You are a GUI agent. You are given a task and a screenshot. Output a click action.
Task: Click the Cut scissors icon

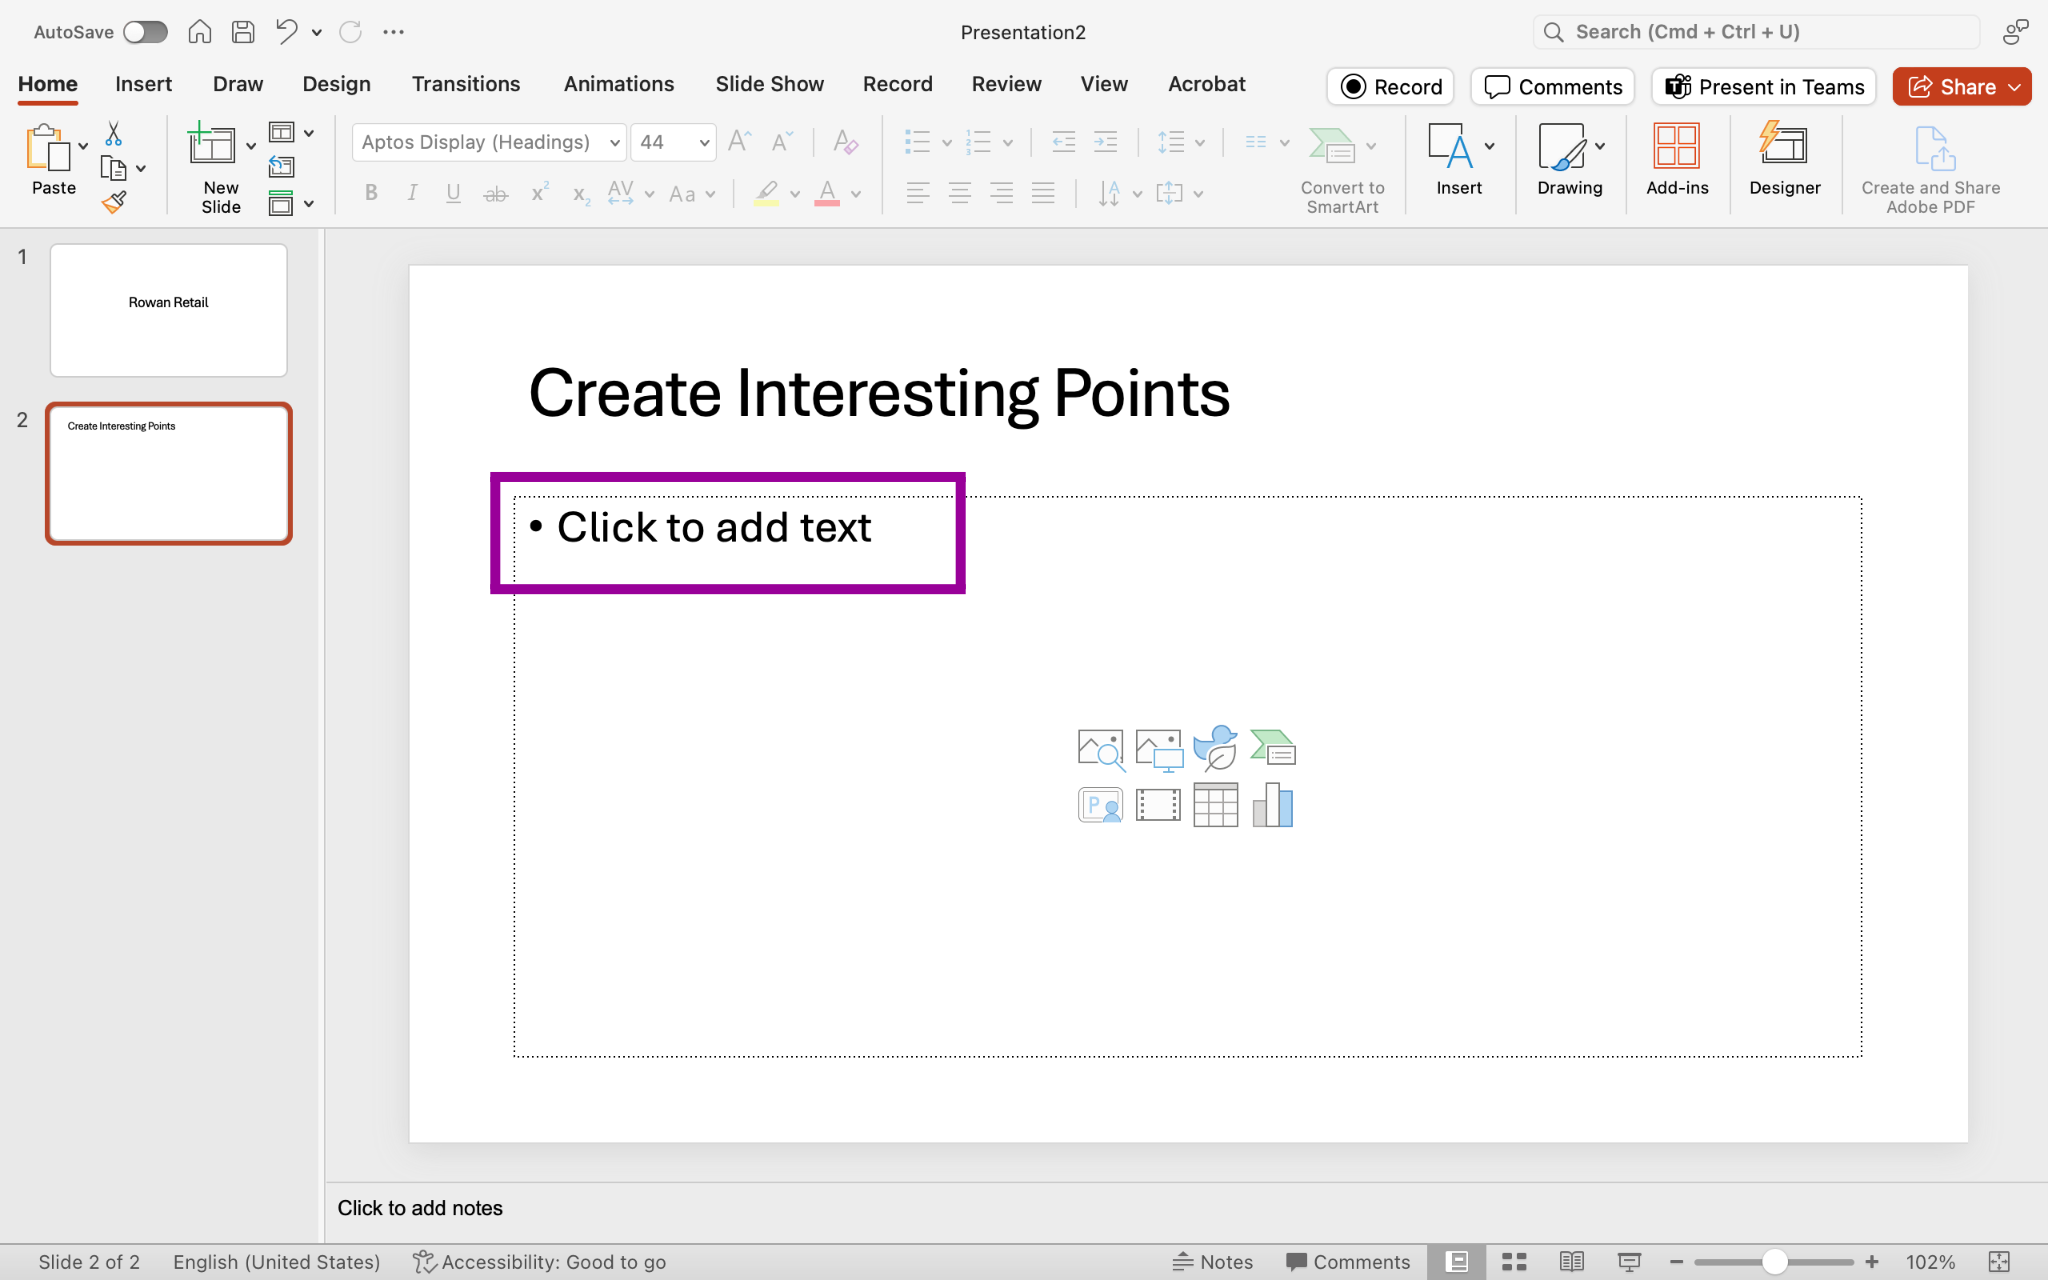[x=114, y=133]
